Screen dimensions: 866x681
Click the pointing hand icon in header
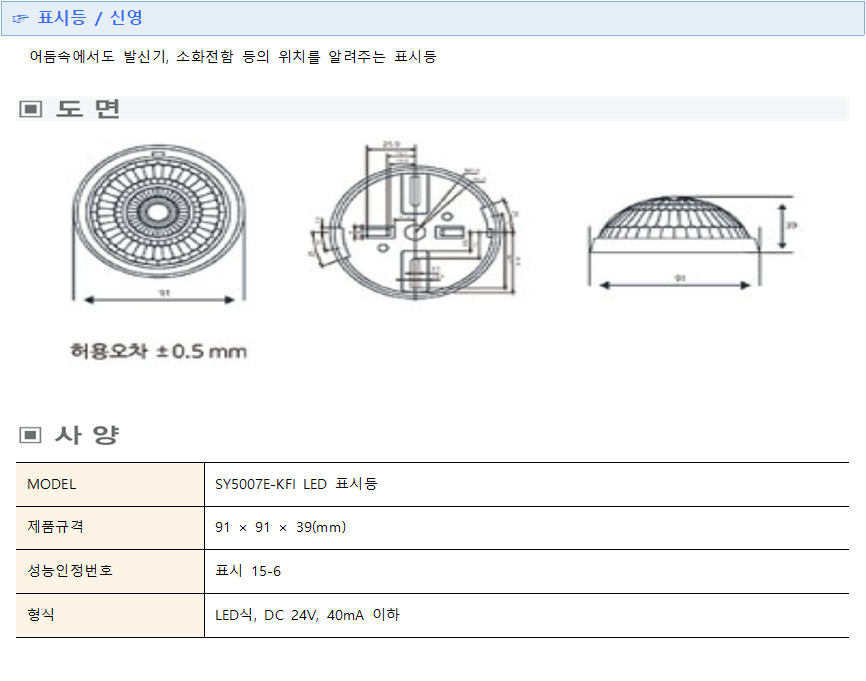click(20, 19)
